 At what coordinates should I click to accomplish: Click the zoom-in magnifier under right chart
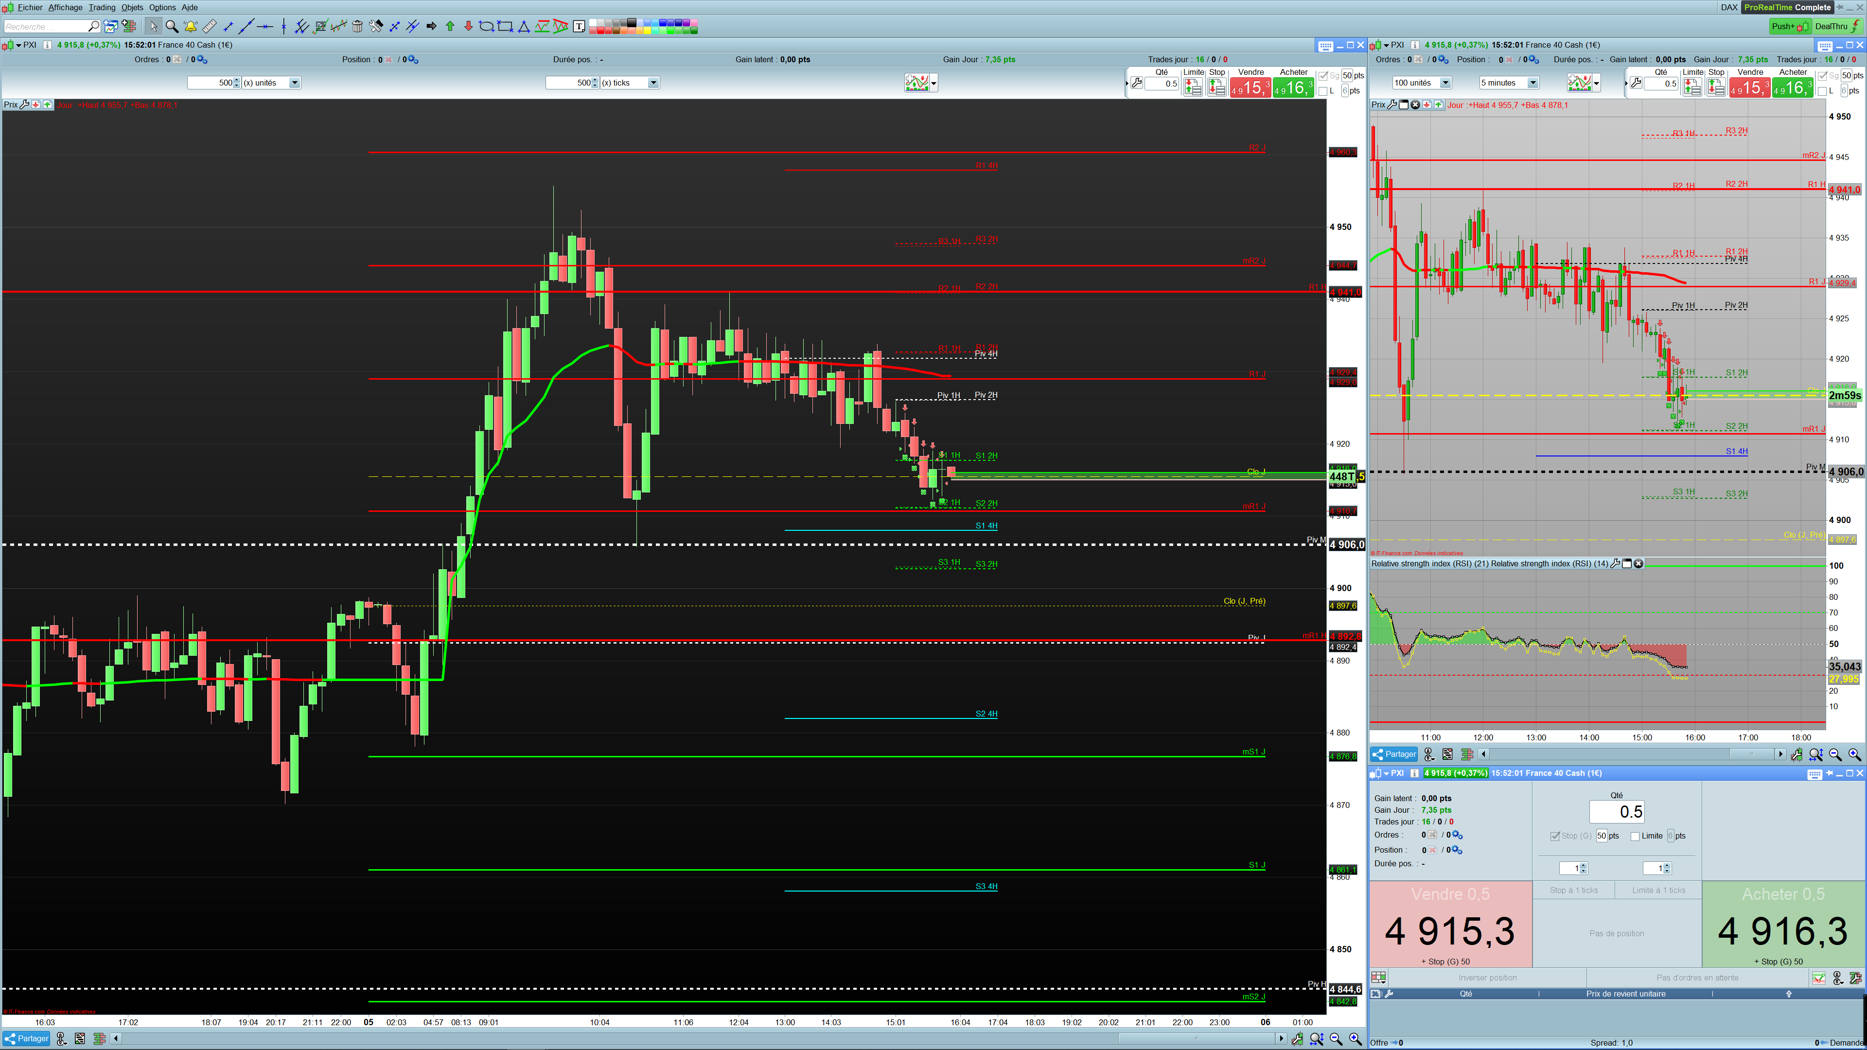click(1855, 754)
